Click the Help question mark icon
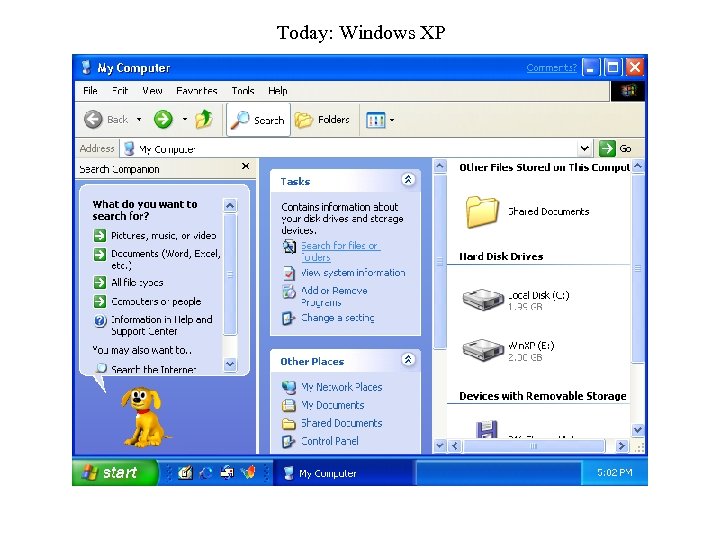 pyautogui.click(x=100, y=321)
